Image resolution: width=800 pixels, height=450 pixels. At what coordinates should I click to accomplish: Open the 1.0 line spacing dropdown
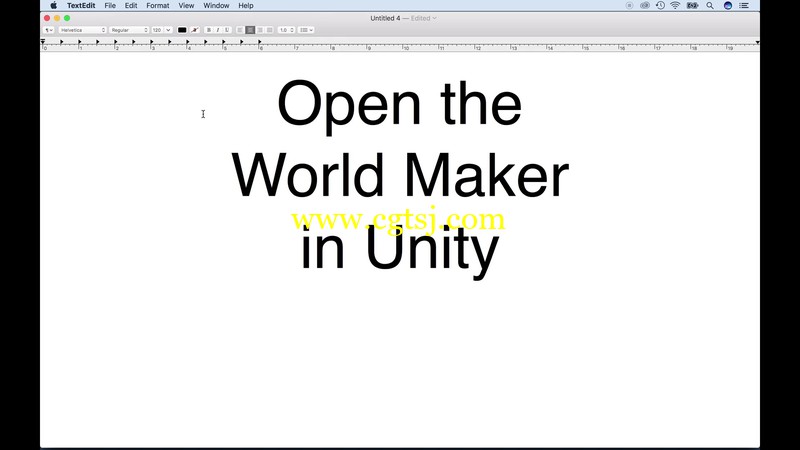point(286,30)
